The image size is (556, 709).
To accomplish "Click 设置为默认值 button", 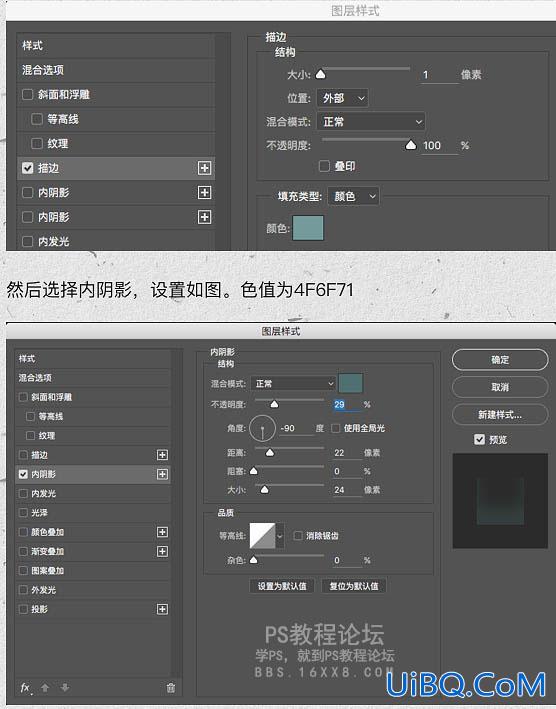I will click(282, 586).
